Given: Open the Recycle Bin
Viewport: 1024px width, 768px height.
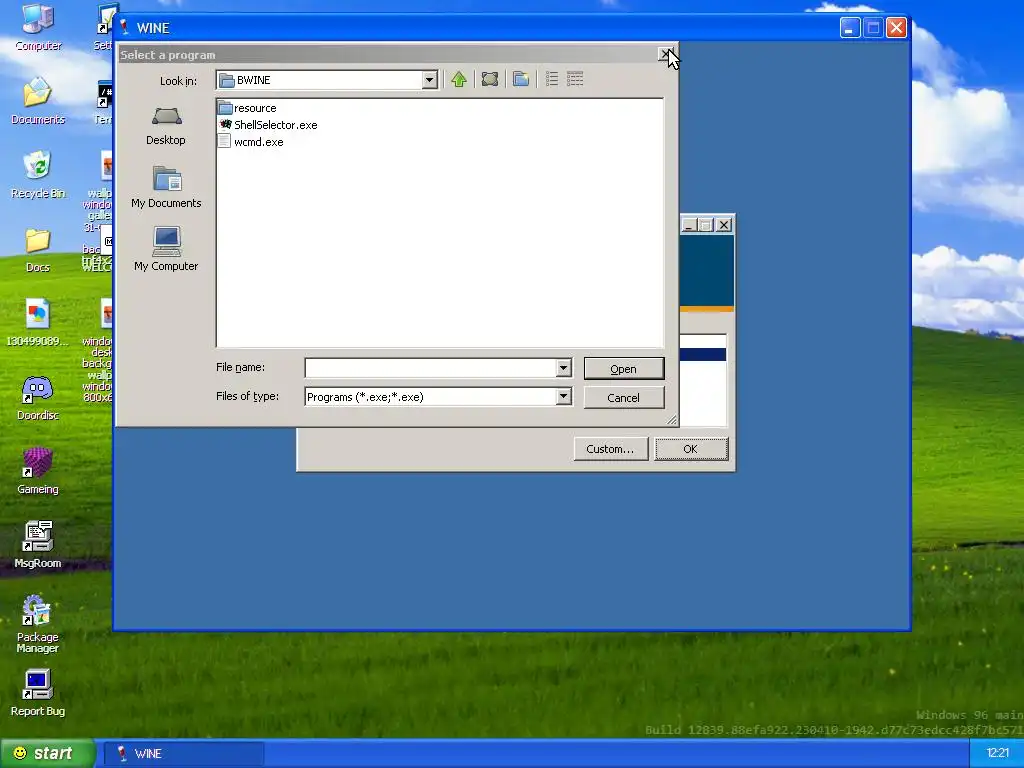Looking at the screenshot, I should pos(38,175).
